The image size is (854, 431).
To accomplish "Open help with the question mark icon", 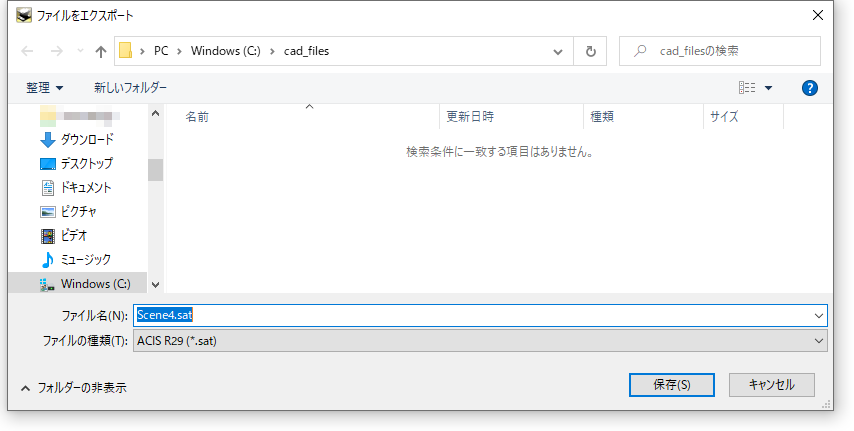I will pos(810,88).
